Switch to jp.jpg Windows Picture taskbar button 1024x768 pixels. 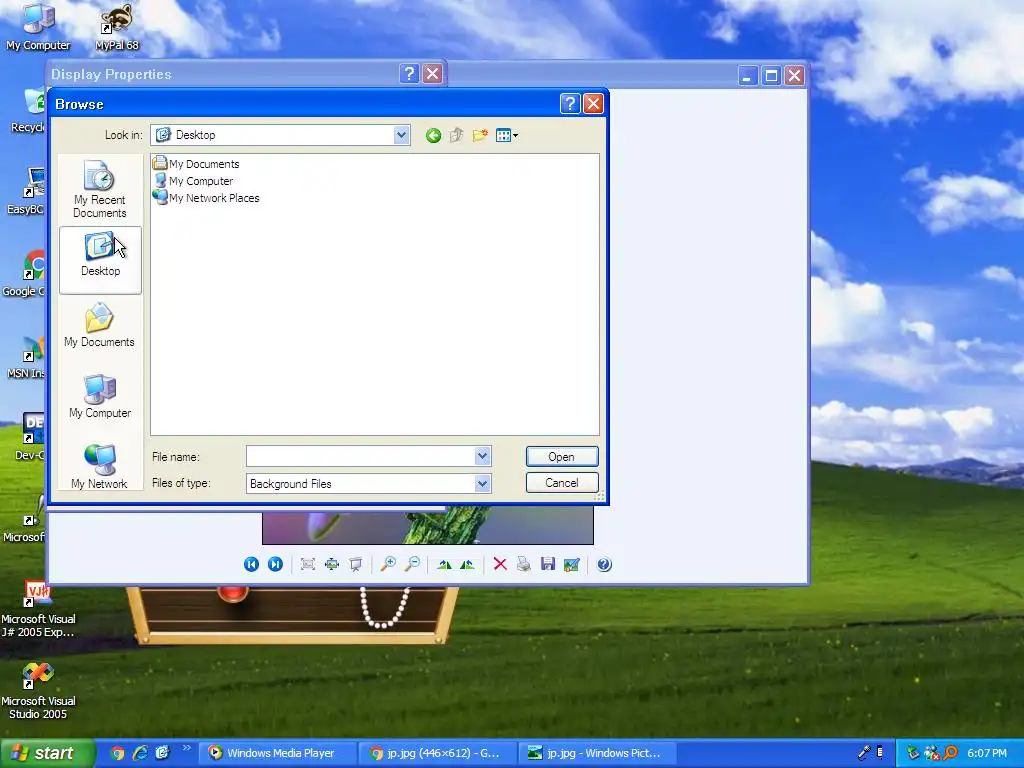point(598,753)
